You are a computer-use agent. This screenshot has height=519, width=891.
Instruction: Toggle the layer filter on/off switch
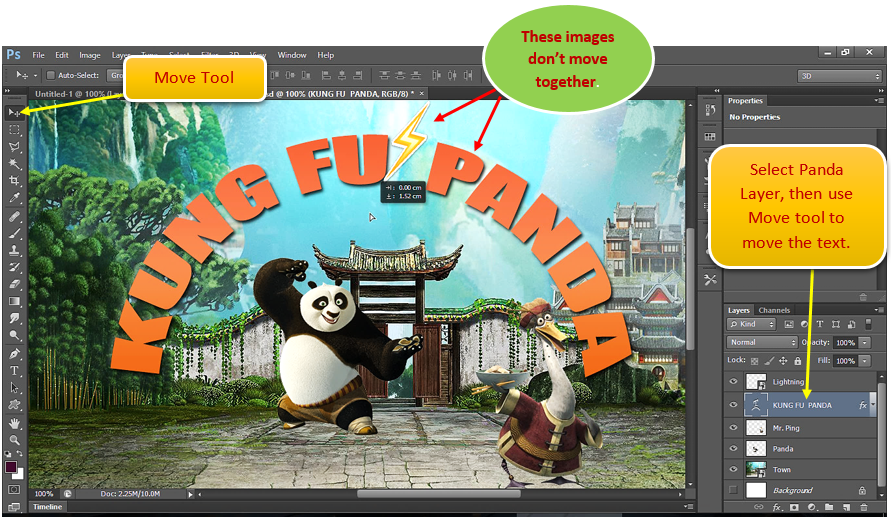point(868,324)
